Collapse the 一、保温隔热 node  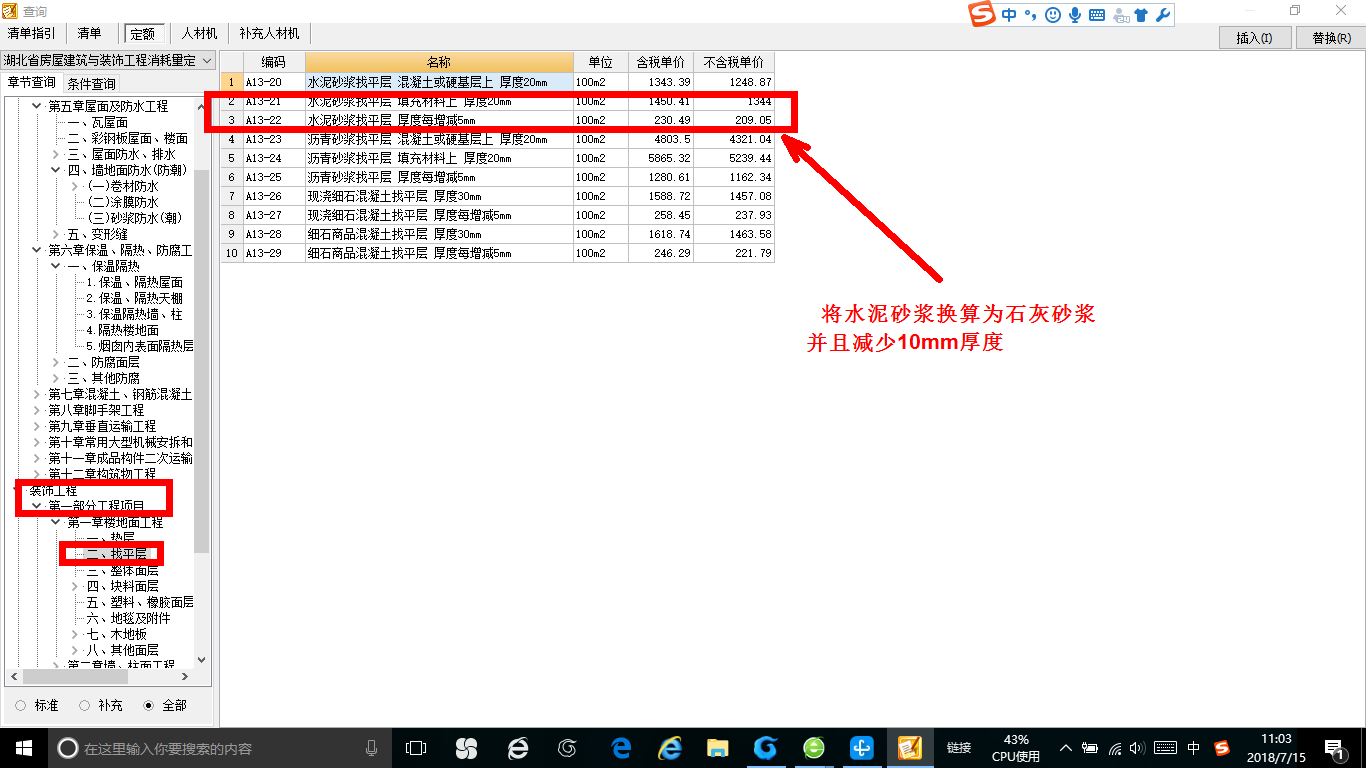coord(56,266)
